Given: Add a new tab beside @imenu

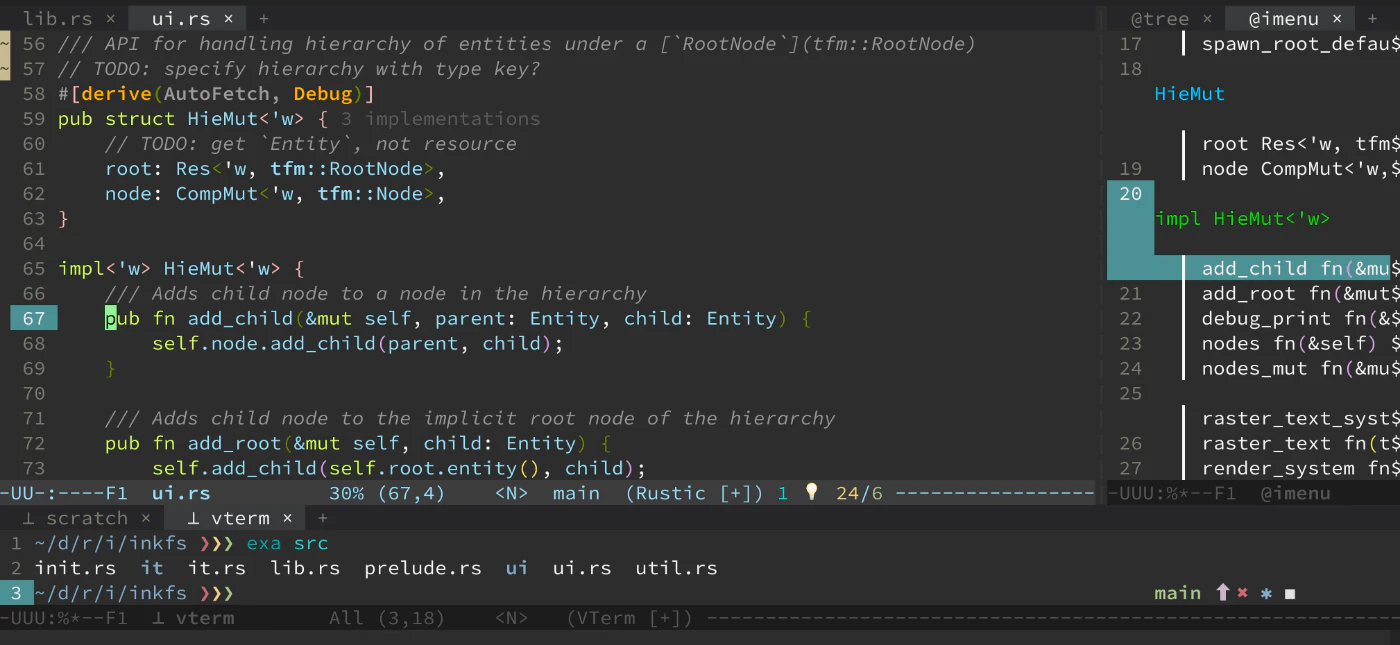Looking at the screenshot, I should [1372, 18].
